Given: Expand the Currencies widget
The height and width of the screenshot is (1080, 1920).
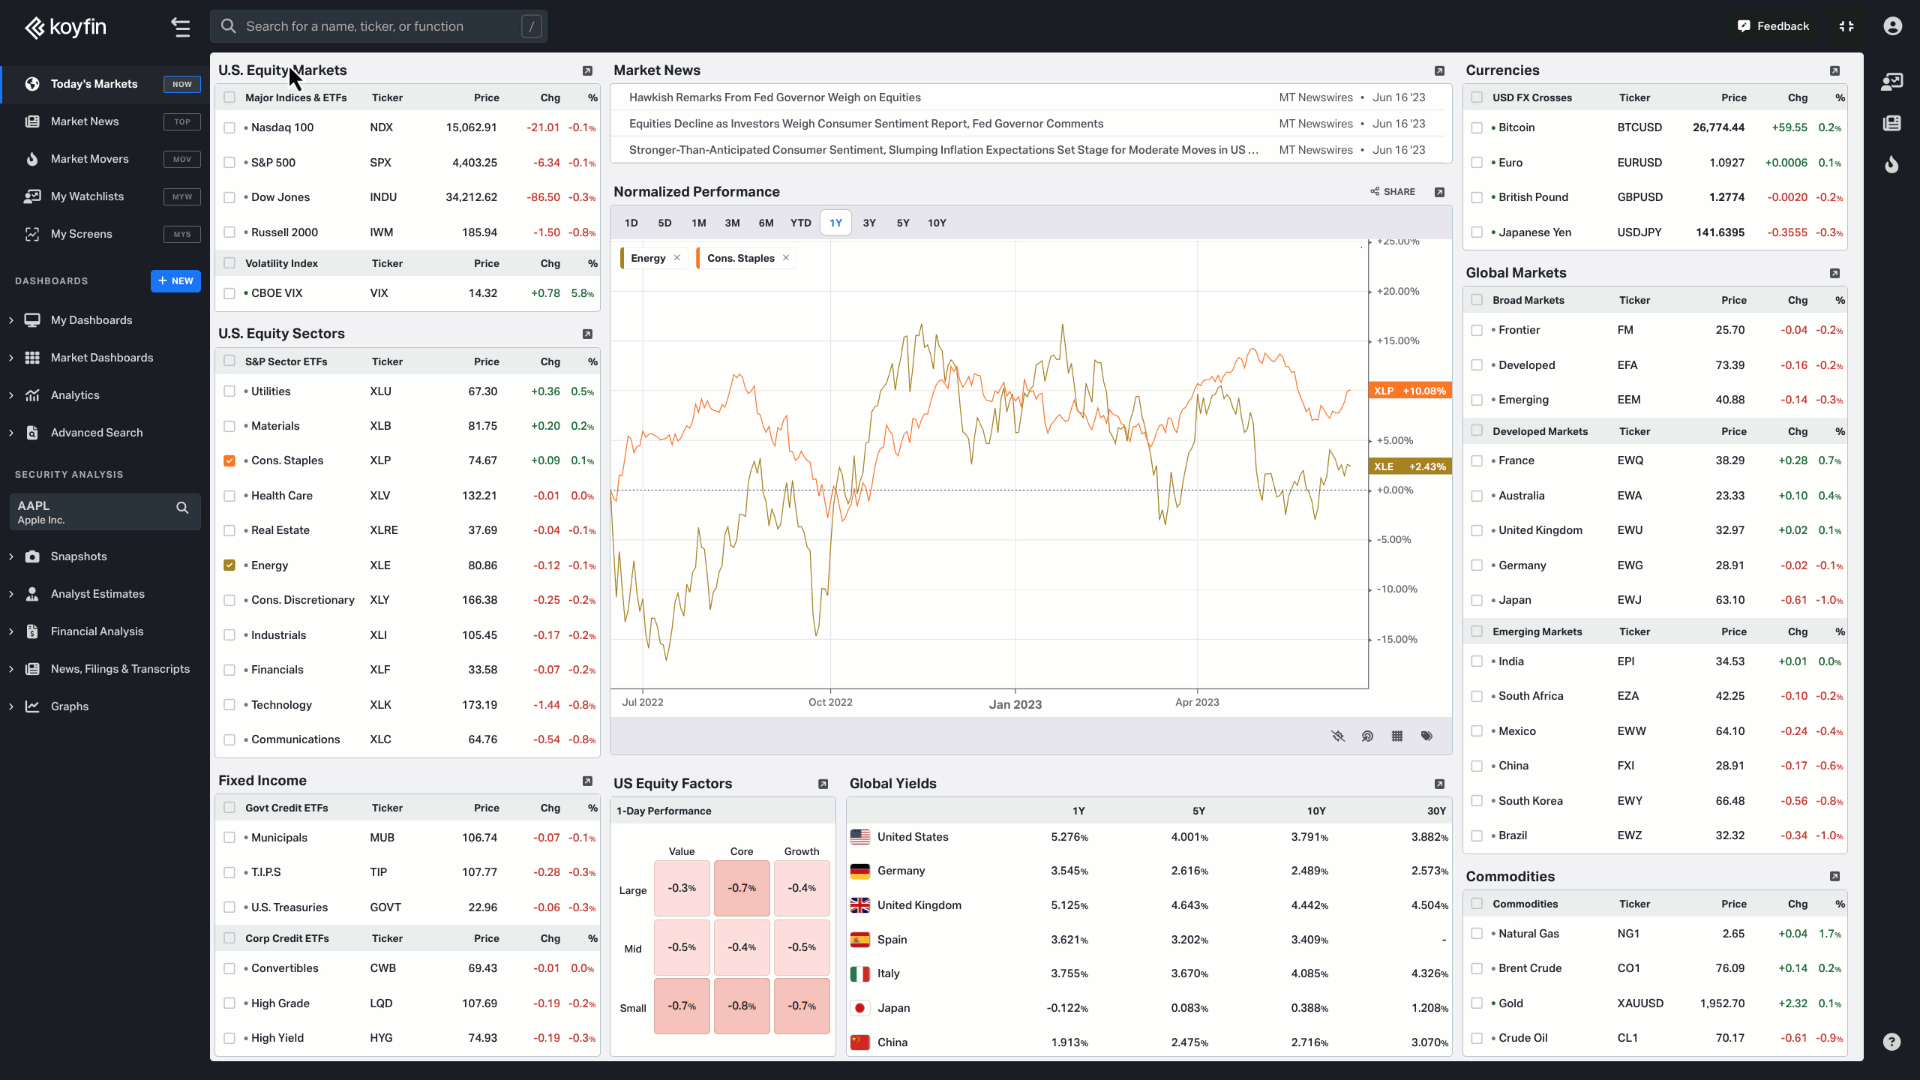Looking at the screenshot, I should pyautogui.click(x=1835, y=71).
